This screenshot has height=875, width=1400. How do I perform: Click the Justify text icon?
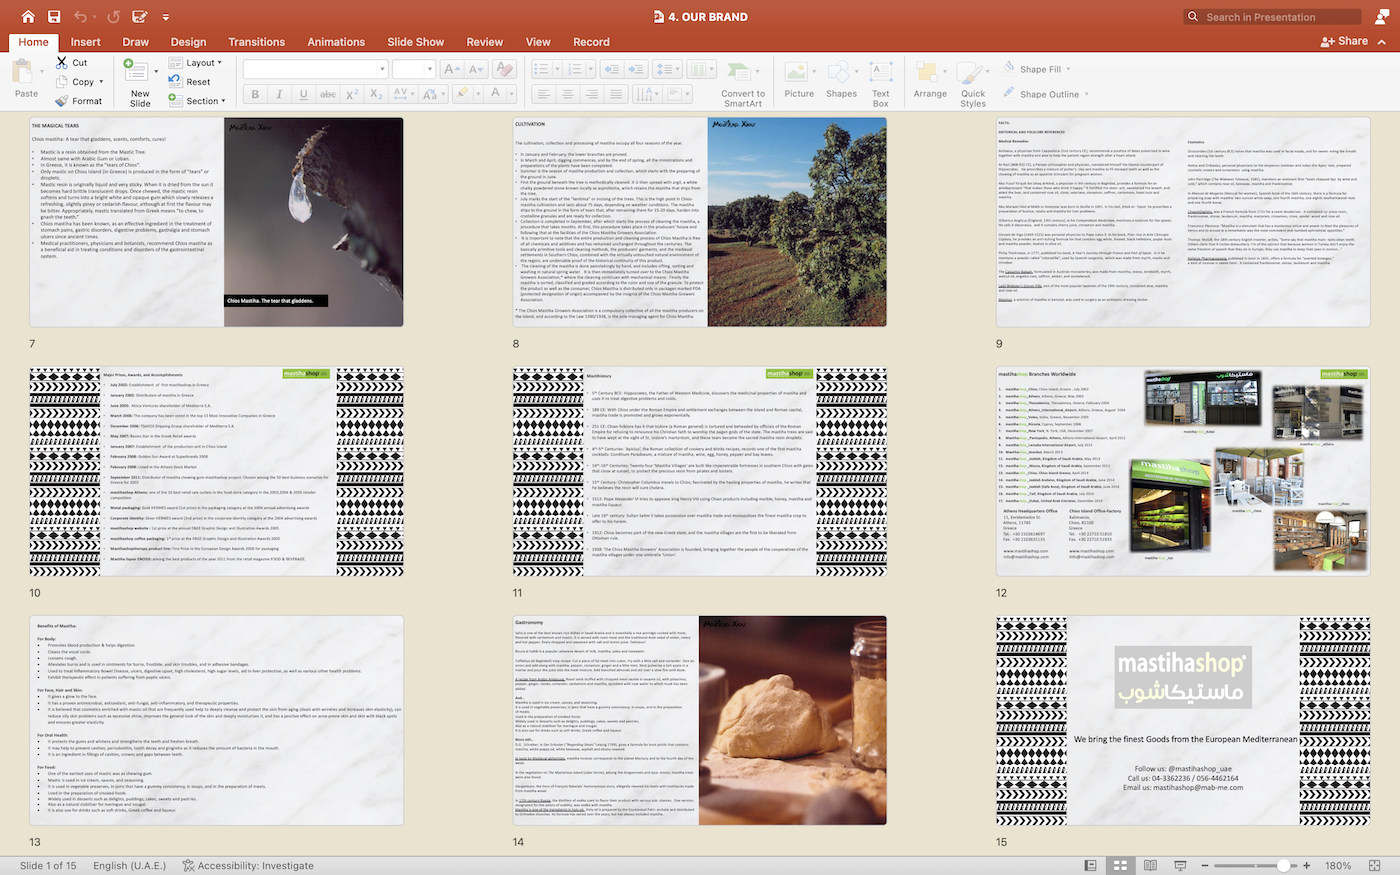click(616, 94)
